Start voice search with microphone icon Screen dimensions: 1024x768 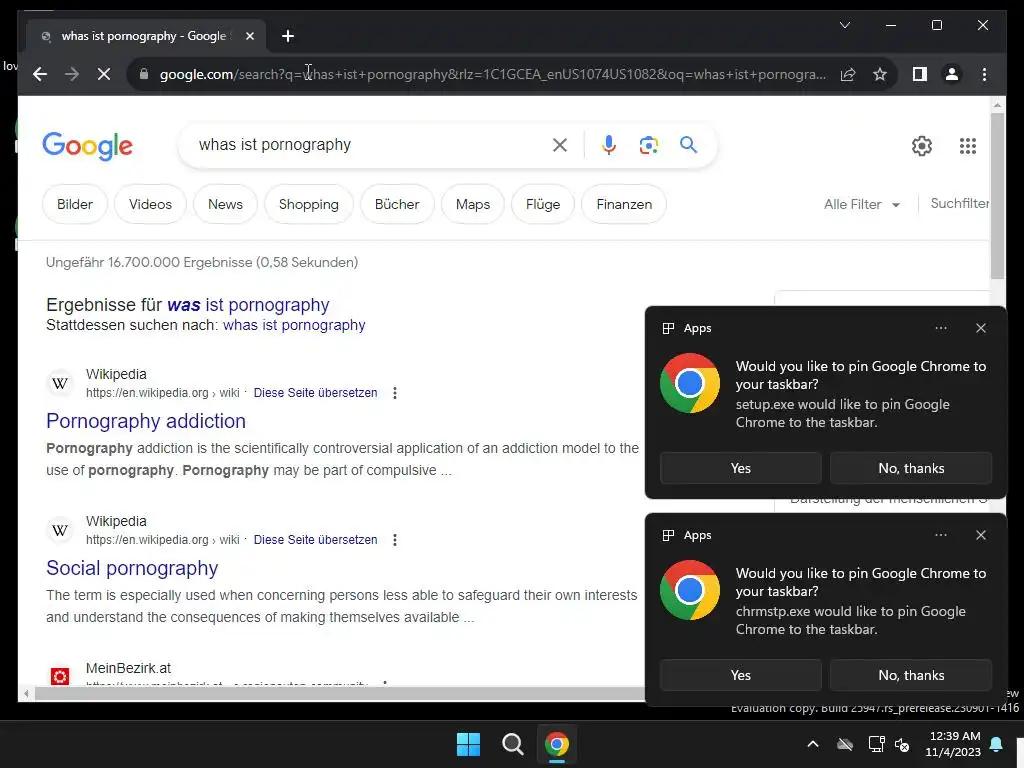click(609, 145)
